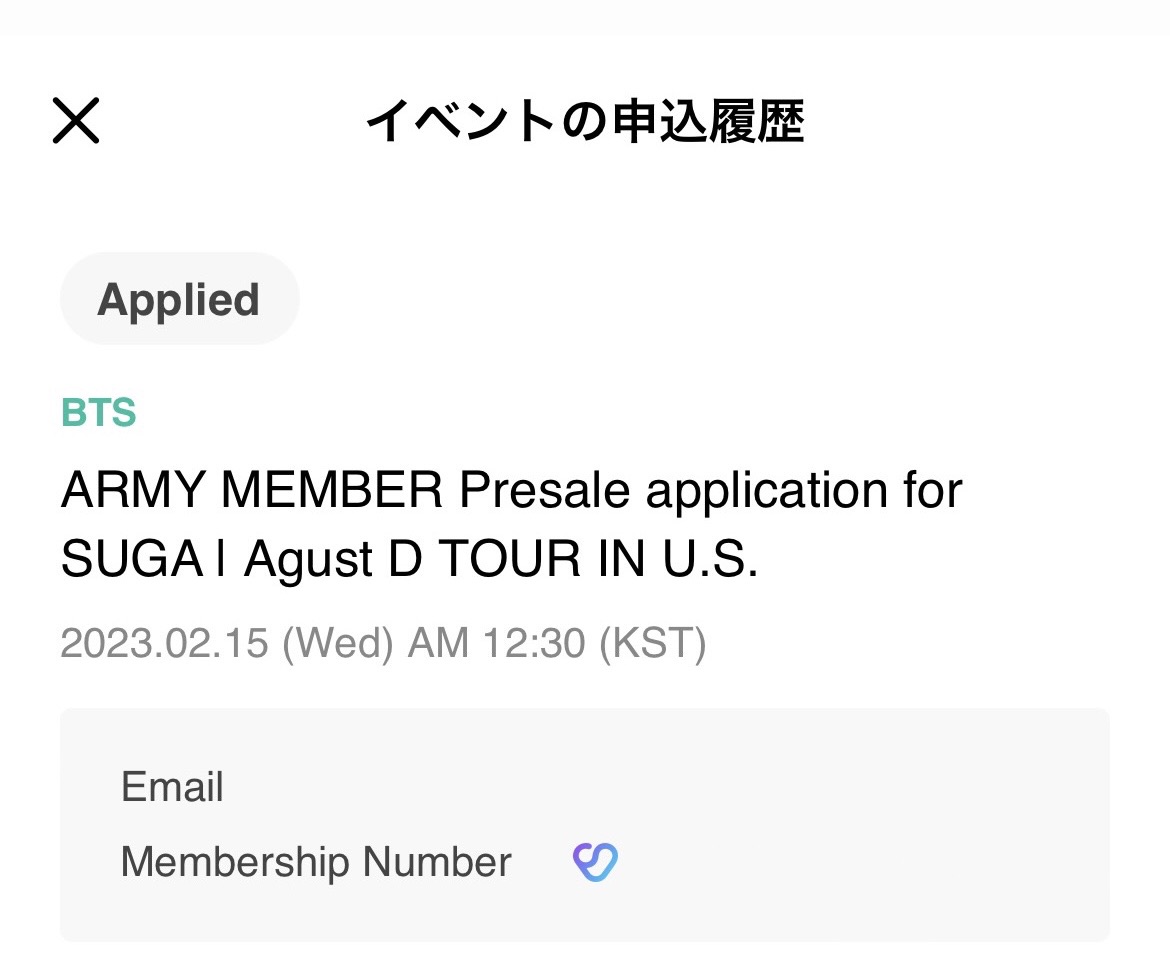Click the AM 12:30 time text
This screenshot has width=1170, height=965.
tap(496, 643)
